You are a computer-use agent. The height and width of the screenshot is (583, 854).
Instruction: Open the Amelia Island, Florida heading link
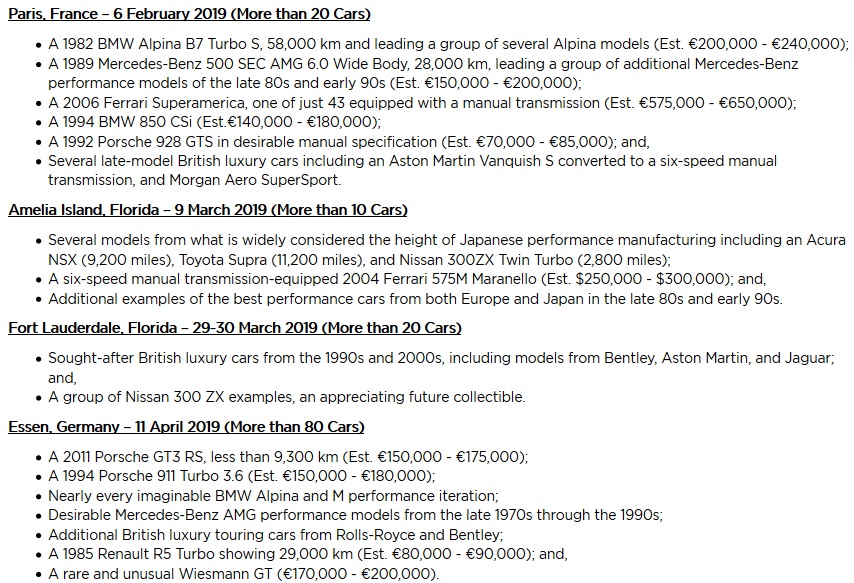click(x=207, y=210)
